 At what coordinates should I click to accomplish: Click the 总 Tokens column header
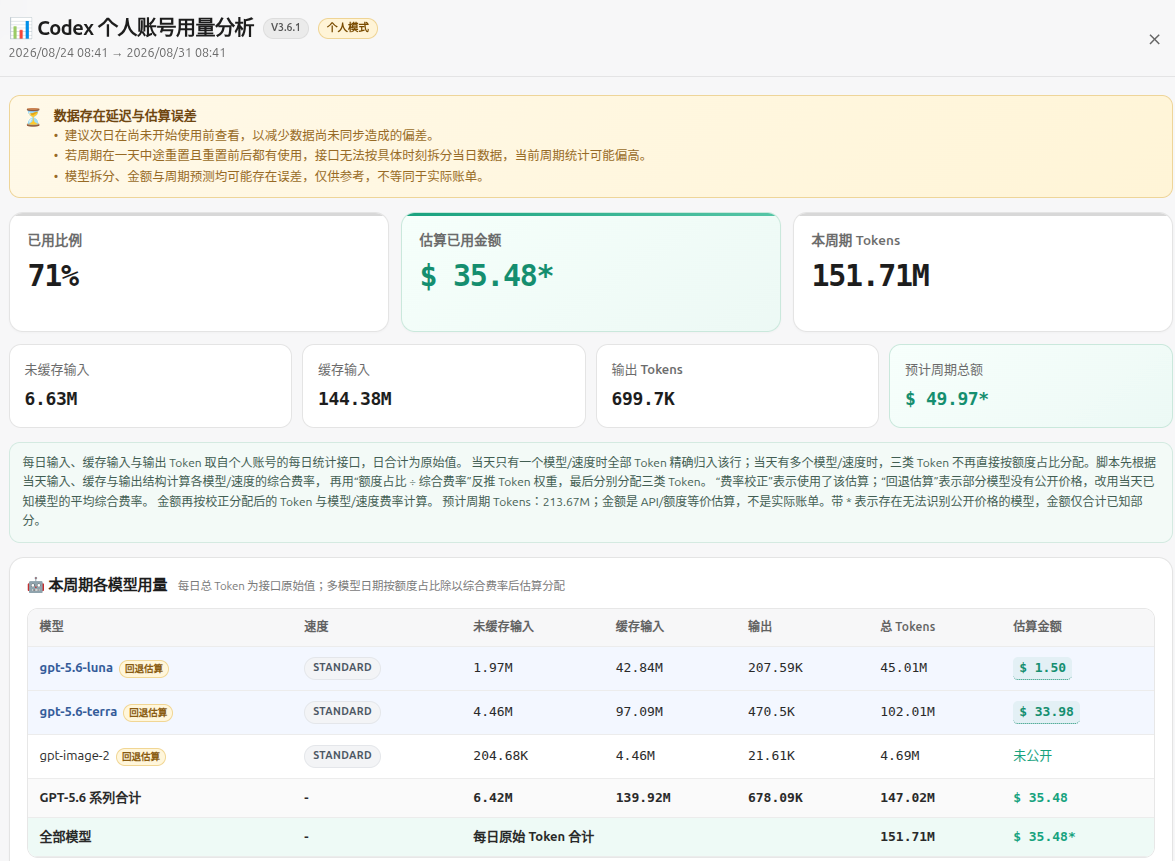point(907,626)
